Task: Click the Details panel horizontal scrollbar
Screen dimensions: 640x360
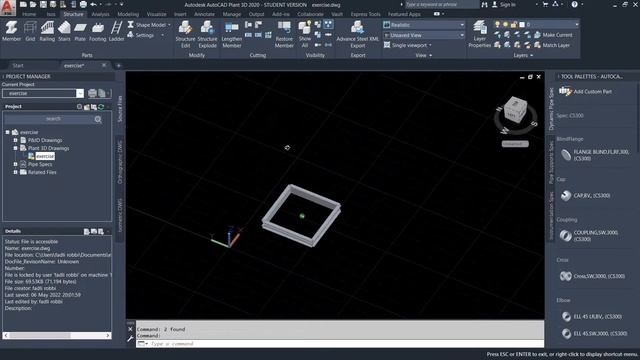Action: [57, 336]
